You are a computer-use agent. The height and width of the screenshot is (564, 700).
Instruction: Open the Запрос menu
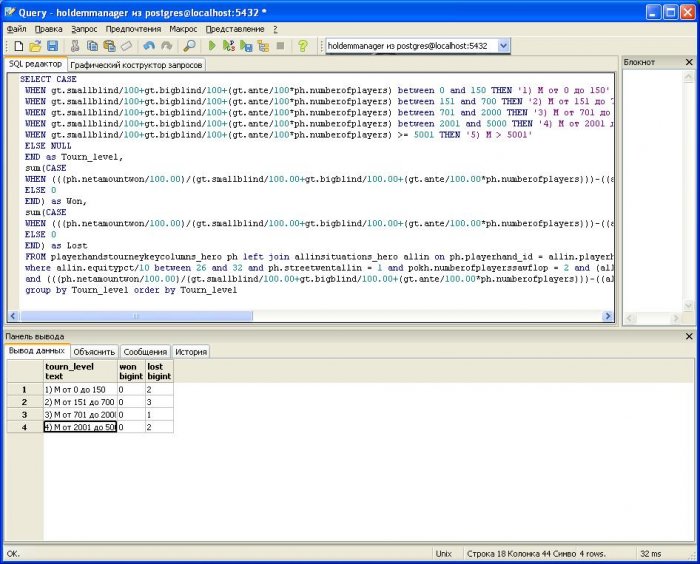(84, 29)
